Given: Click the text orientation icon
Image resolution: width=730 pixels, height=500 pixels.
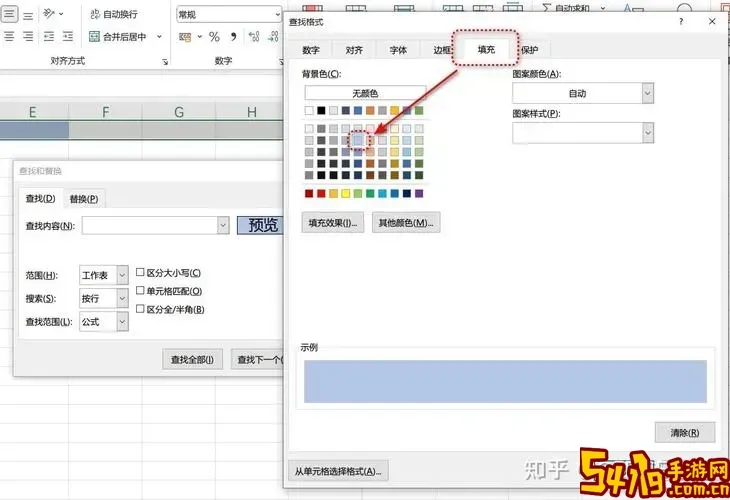Looking at the screenshot, I should point(49,14).
